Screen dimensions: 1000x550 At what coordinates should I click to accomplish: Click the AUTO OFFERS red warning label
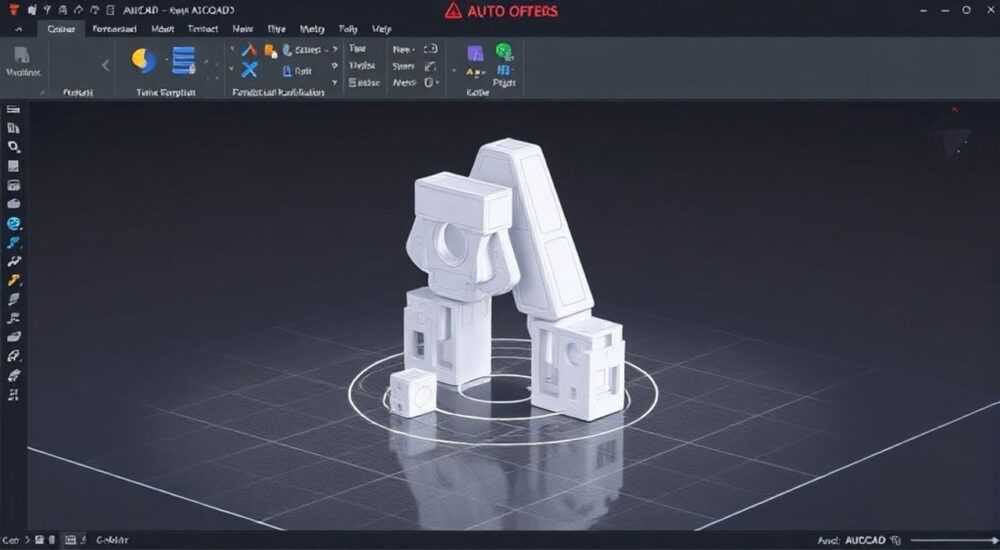(x=501, y=11)
